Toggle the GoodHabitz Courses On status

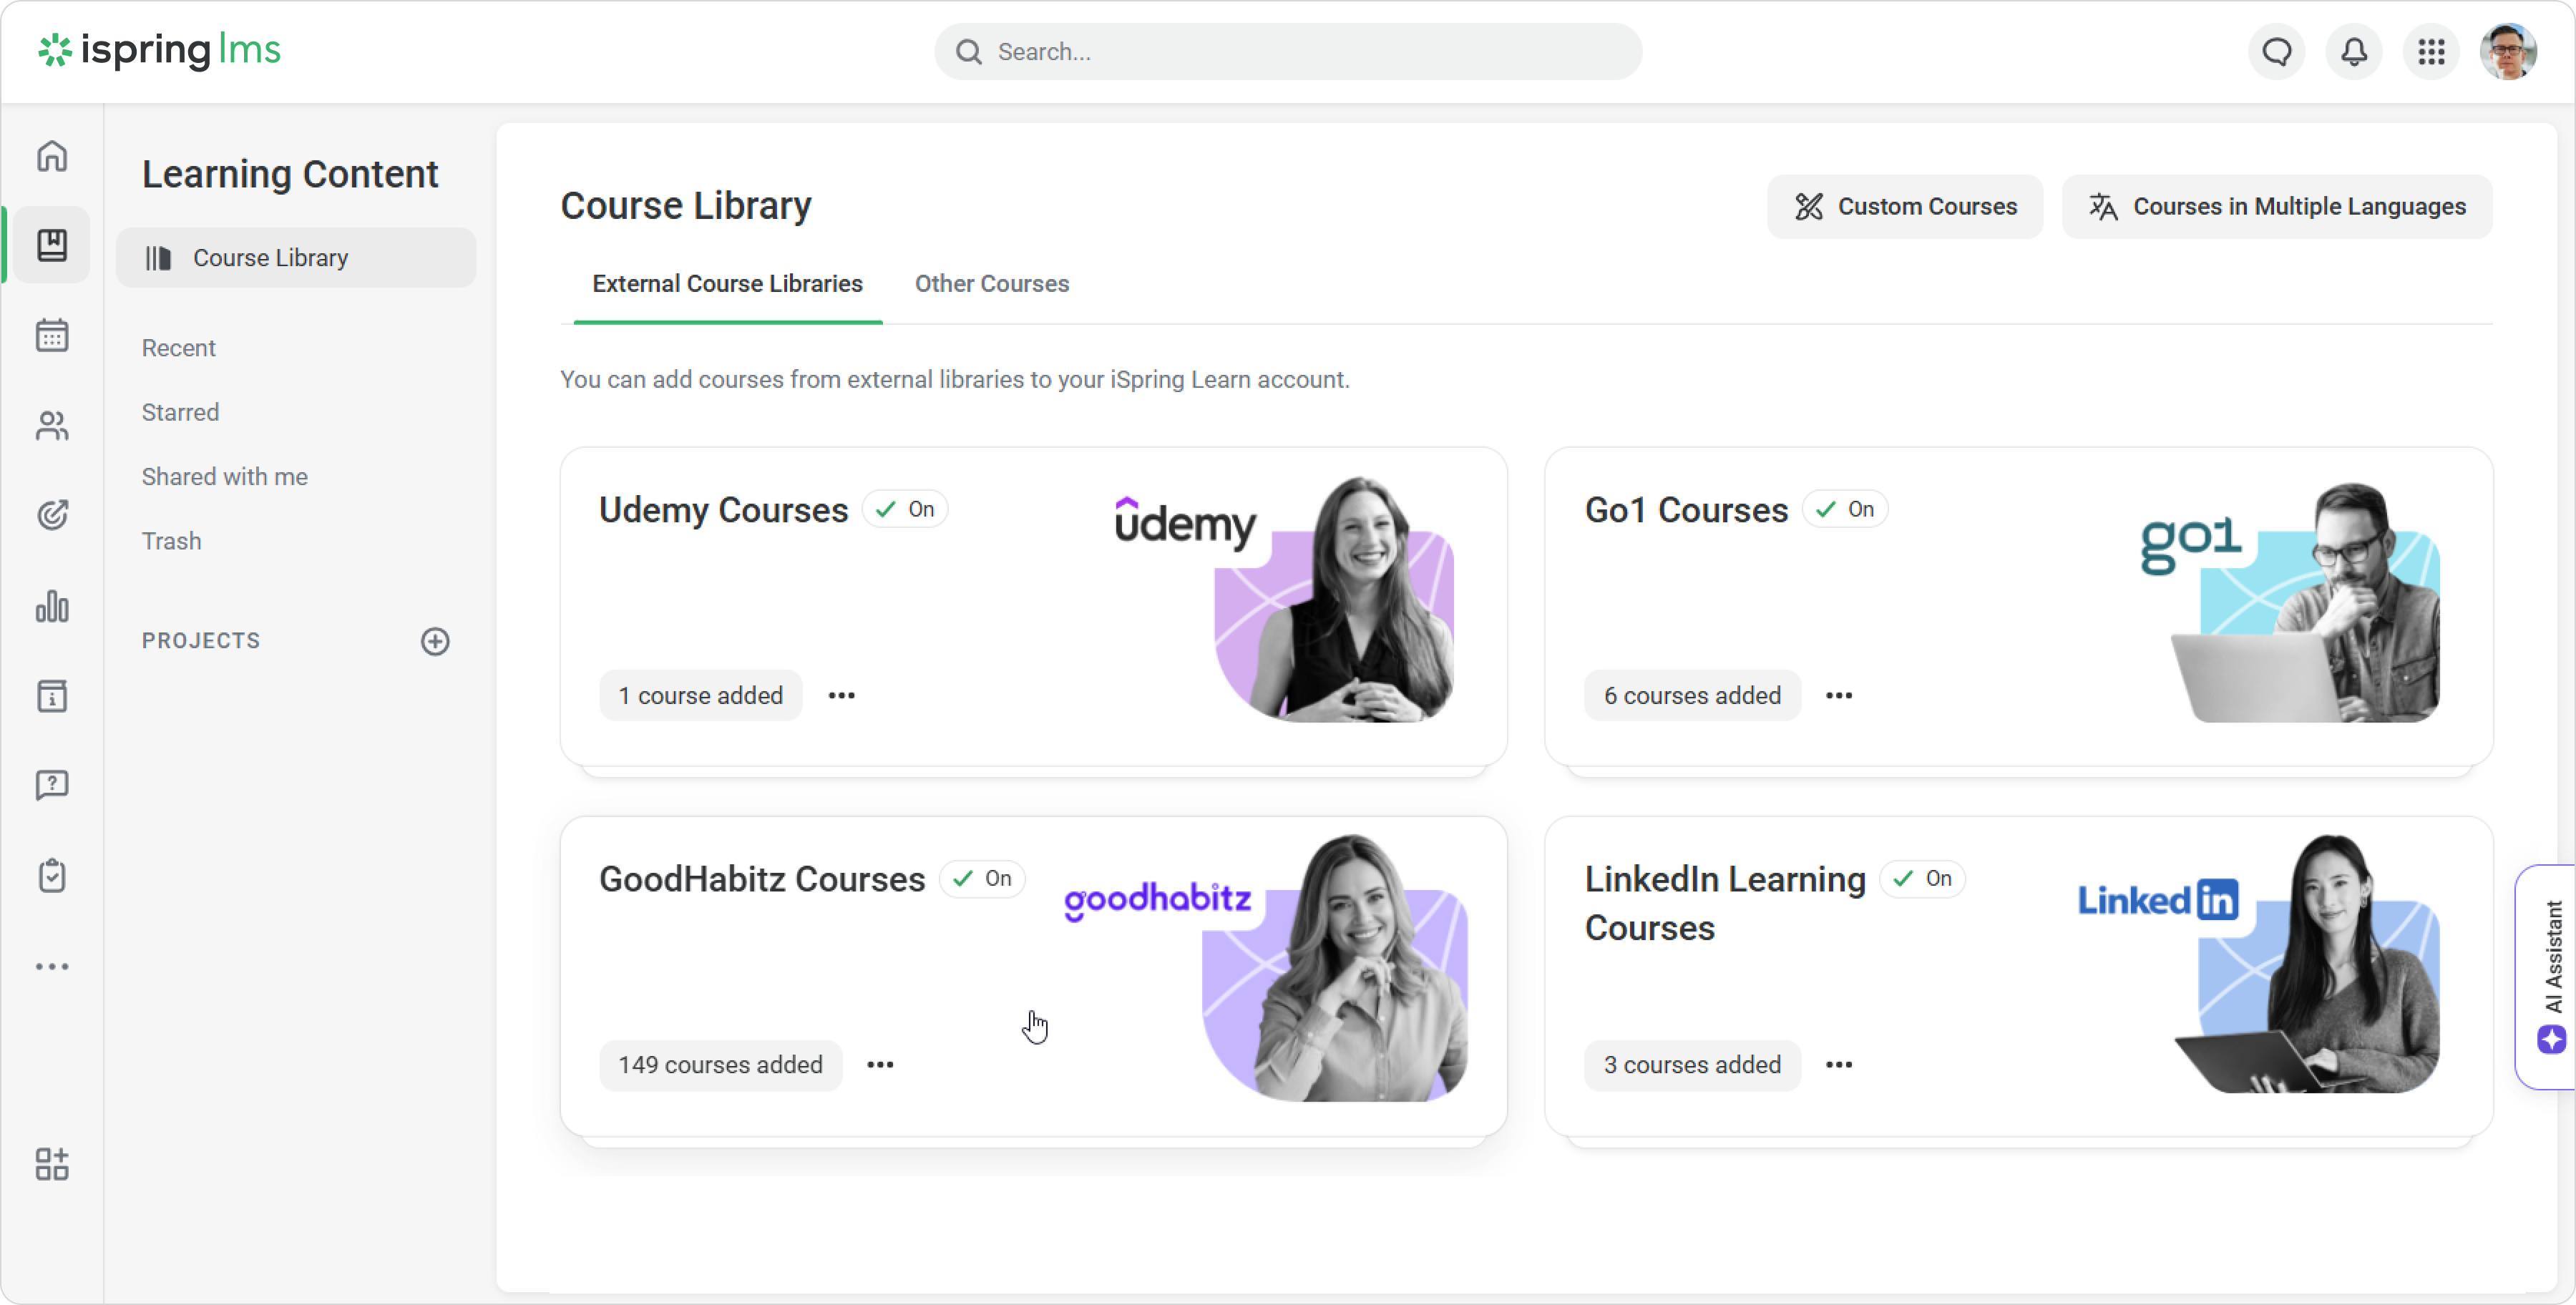[982, 878]
